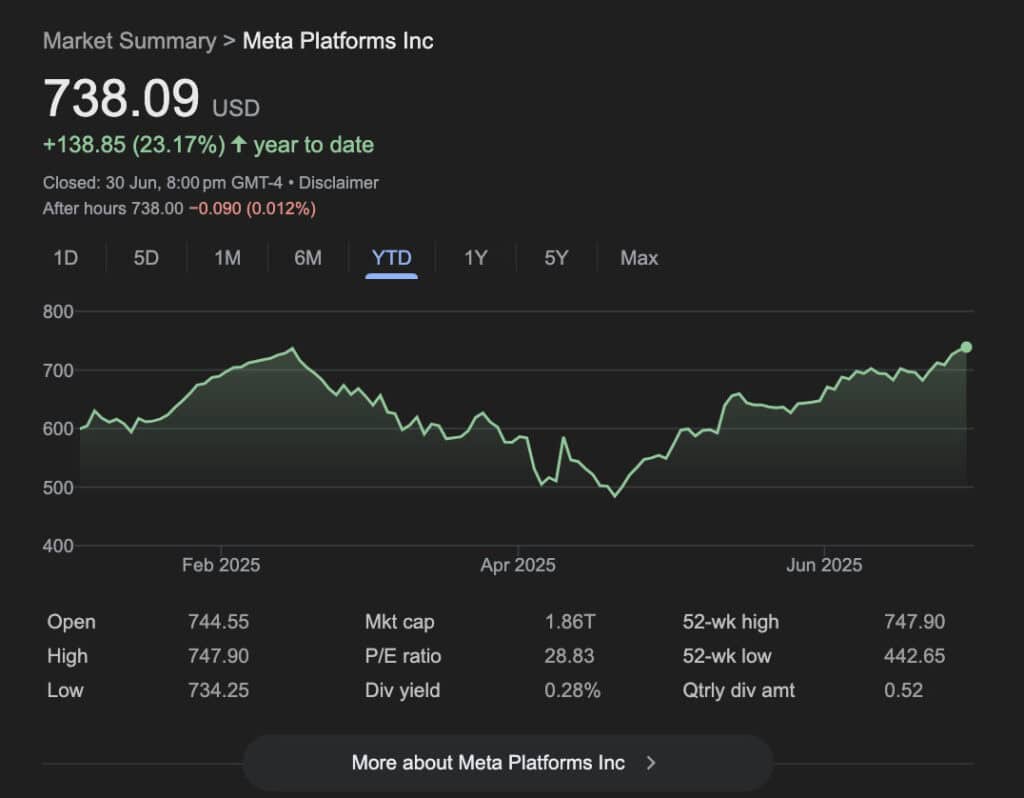The width and height of the screenshot is (1024, 798).
Task: Click the Div yield label
Action: tap(402, 690)
